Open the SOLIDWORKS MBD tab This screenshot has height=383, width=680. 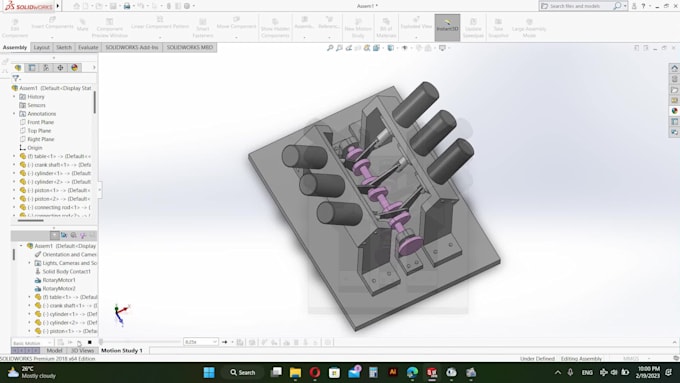[x=190, y=47]
